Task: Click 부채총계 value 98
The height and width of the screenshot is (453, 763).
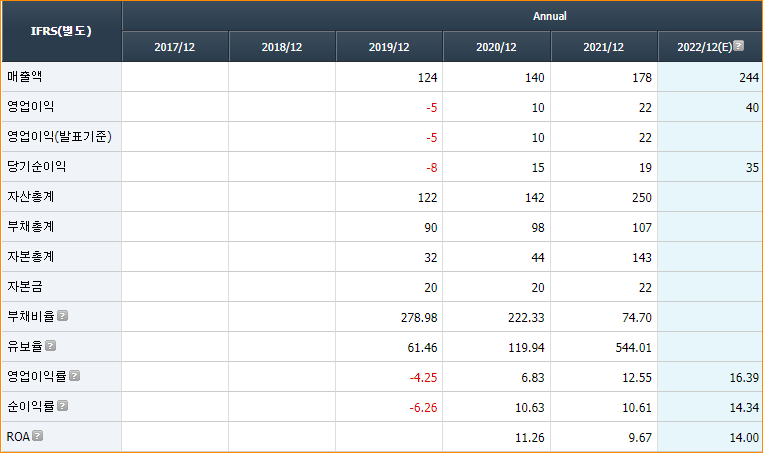Action: tap(538, 228)
